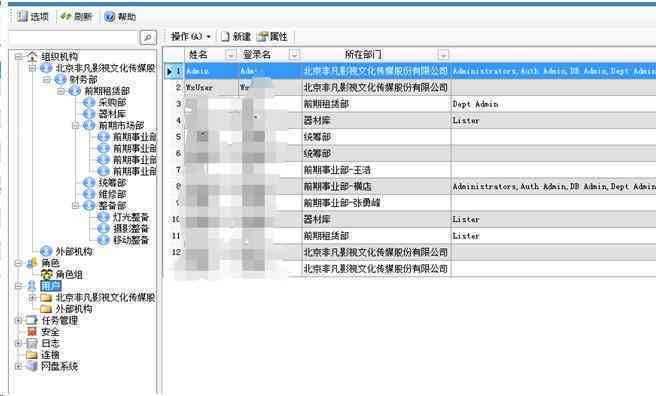Select the WxUser name cell in row 2
Screen dimensions: 656x396
(x=212, y=87)
